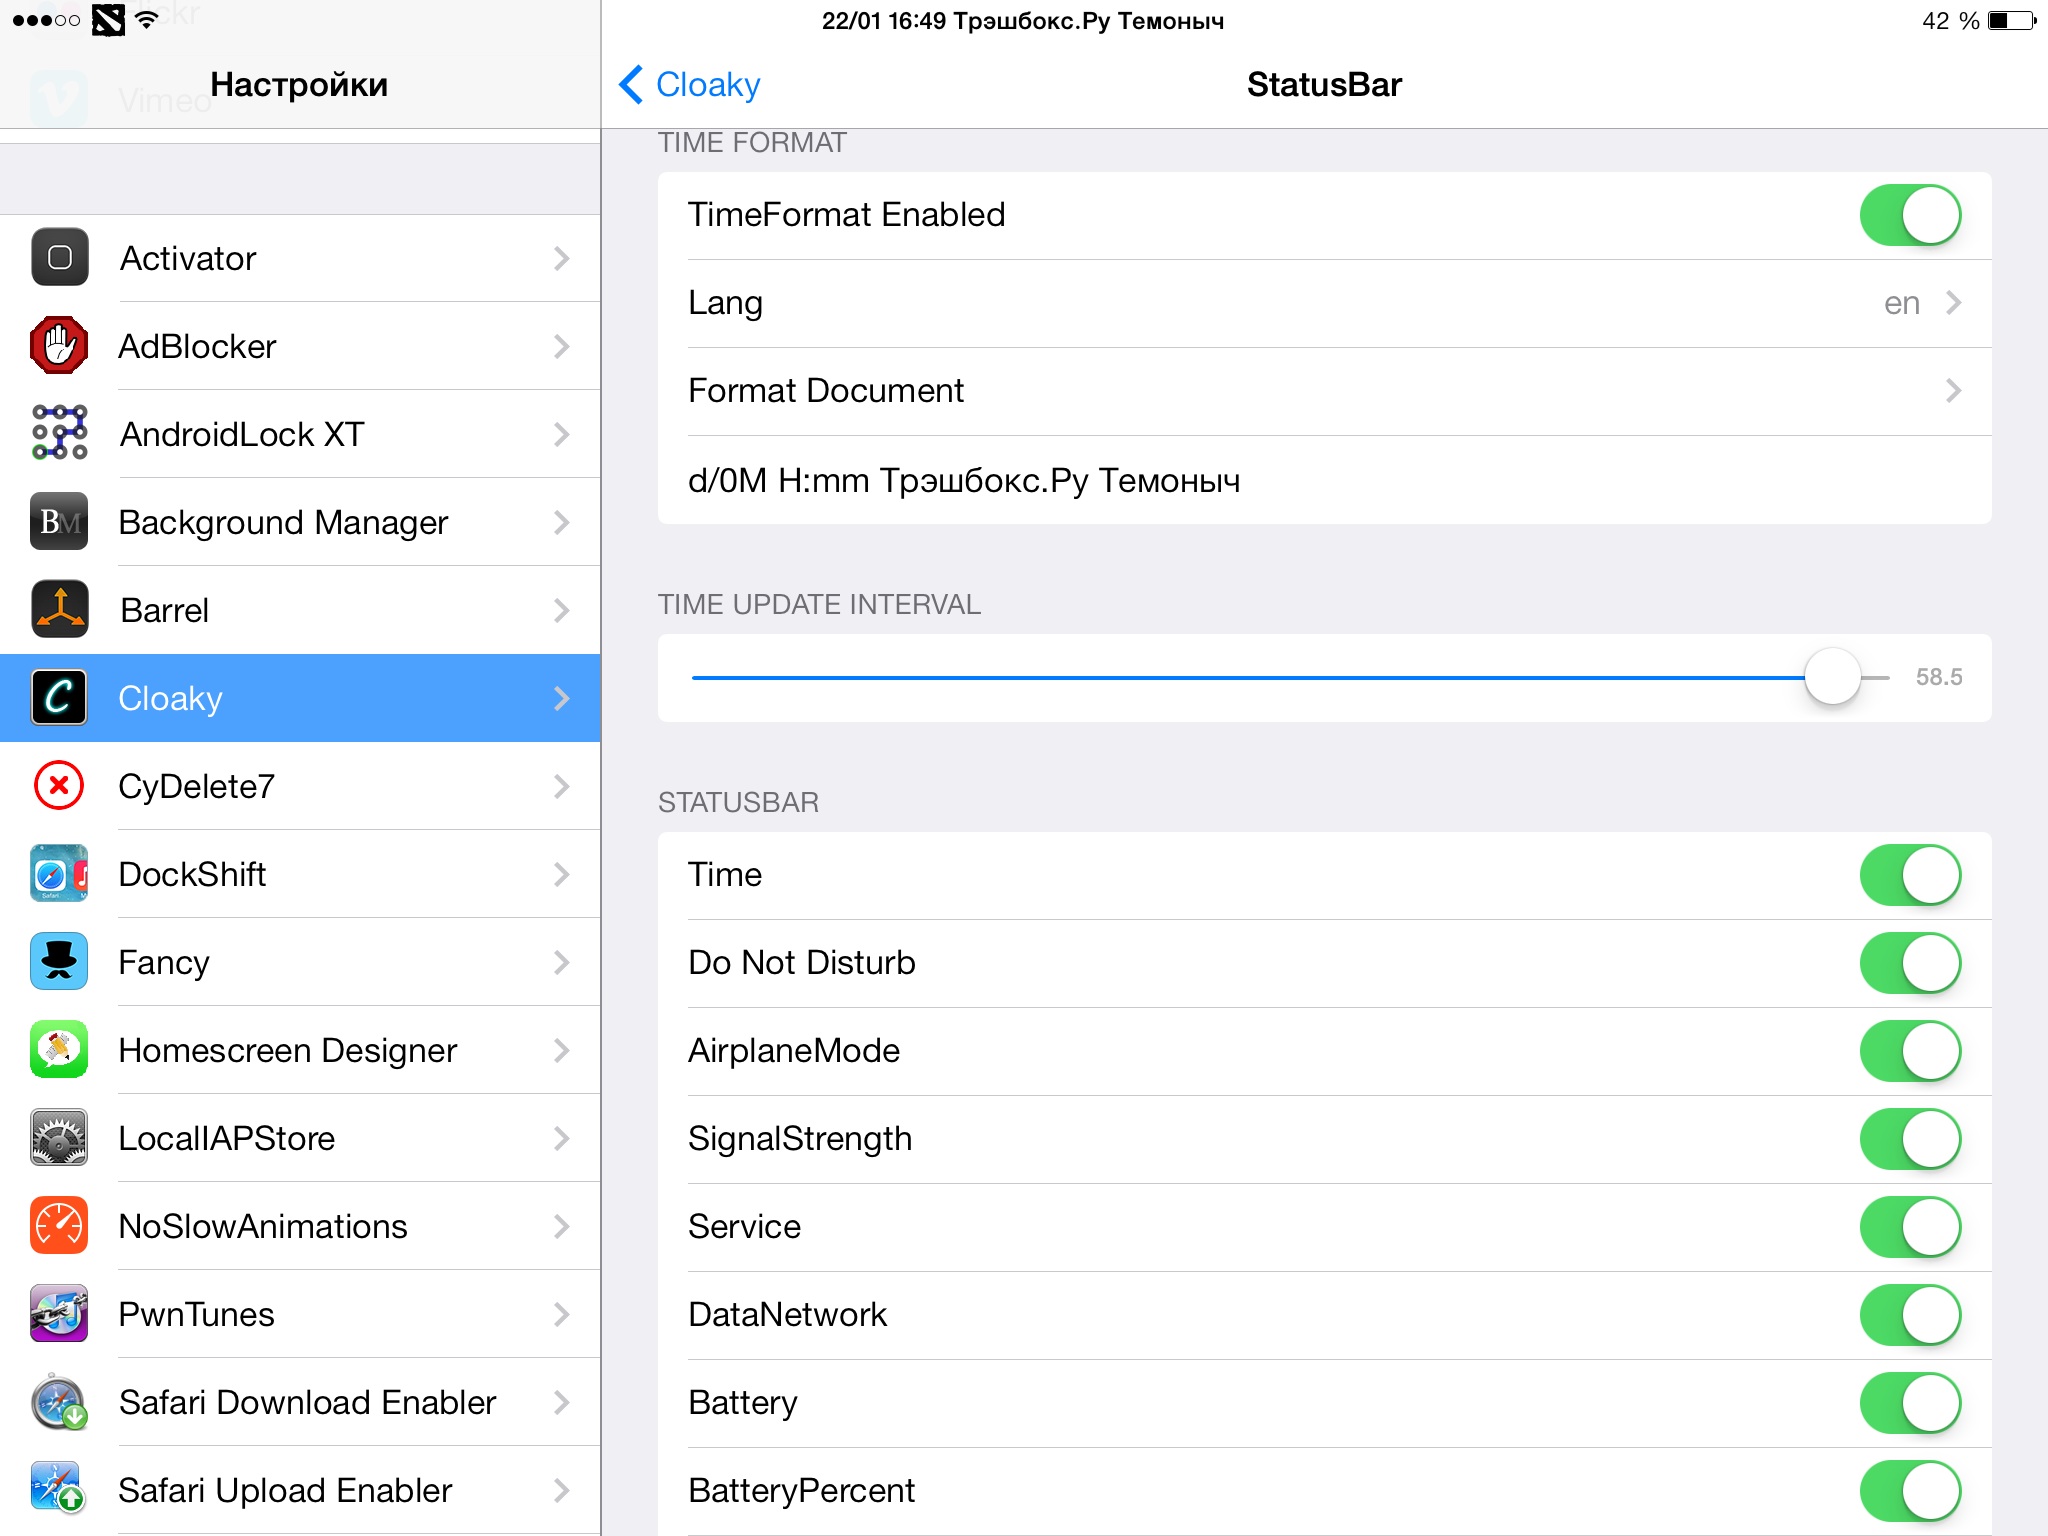Open the Lang setting row
2048x1536 pixels.
[x=1325, y=303]
